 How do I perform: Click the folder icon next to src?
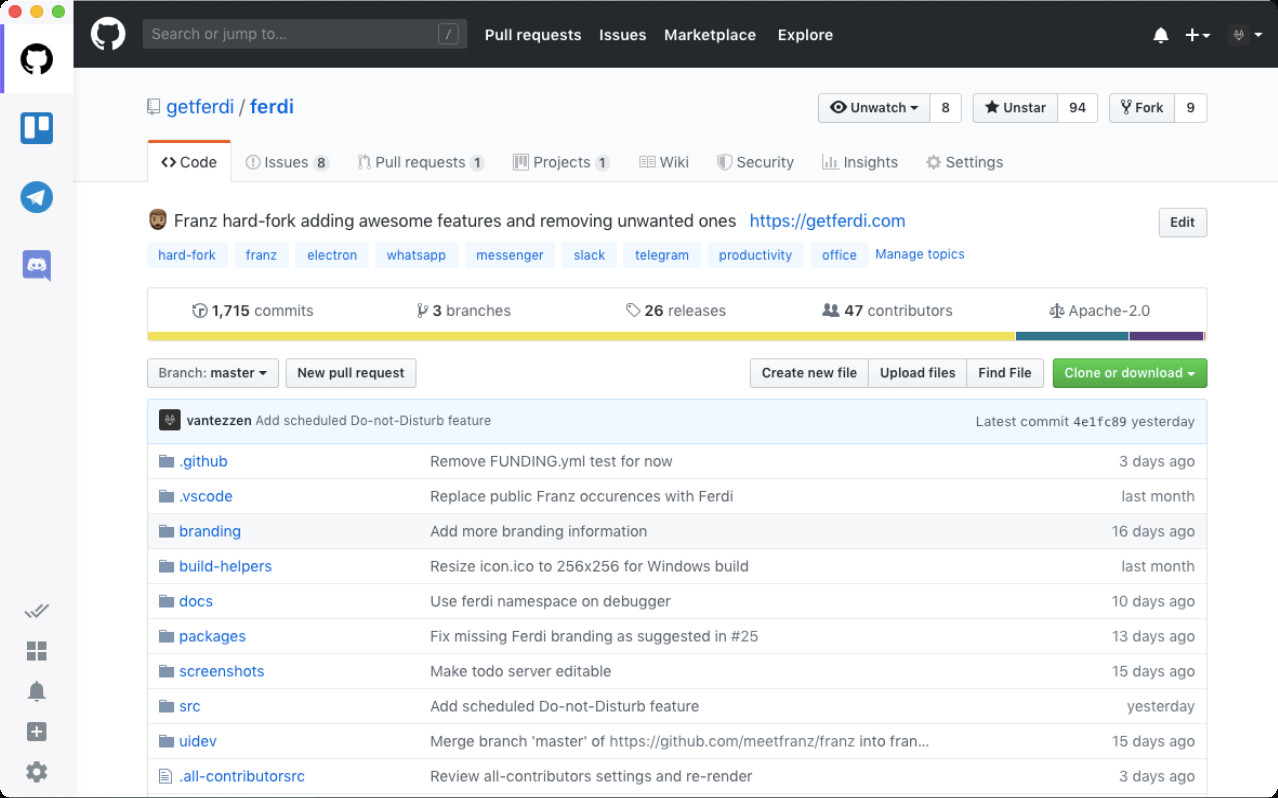click(166, 706)
